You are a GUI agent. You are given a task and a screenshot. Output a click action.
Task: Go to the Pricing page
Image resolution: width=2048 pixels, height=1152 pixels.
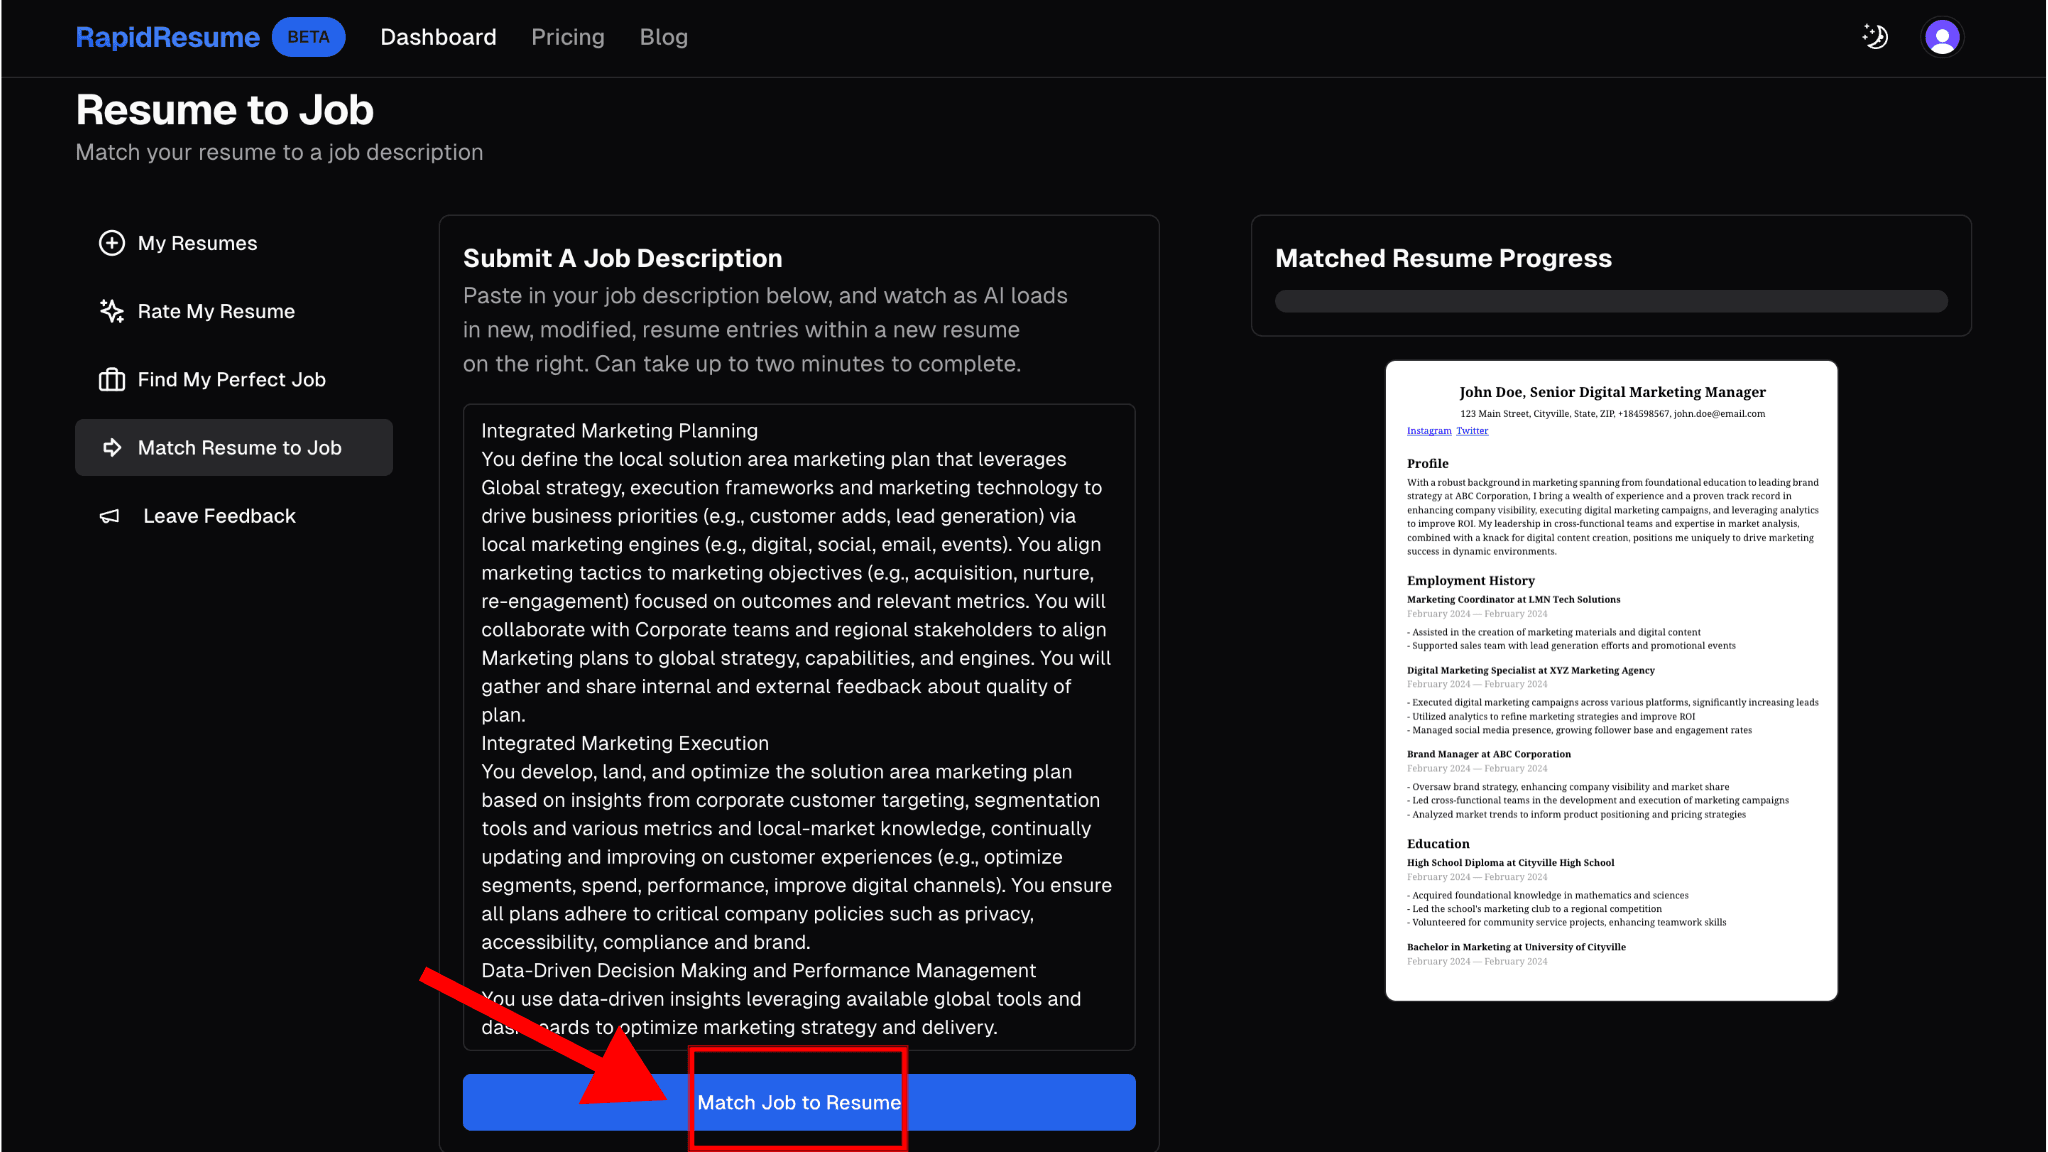568,37
